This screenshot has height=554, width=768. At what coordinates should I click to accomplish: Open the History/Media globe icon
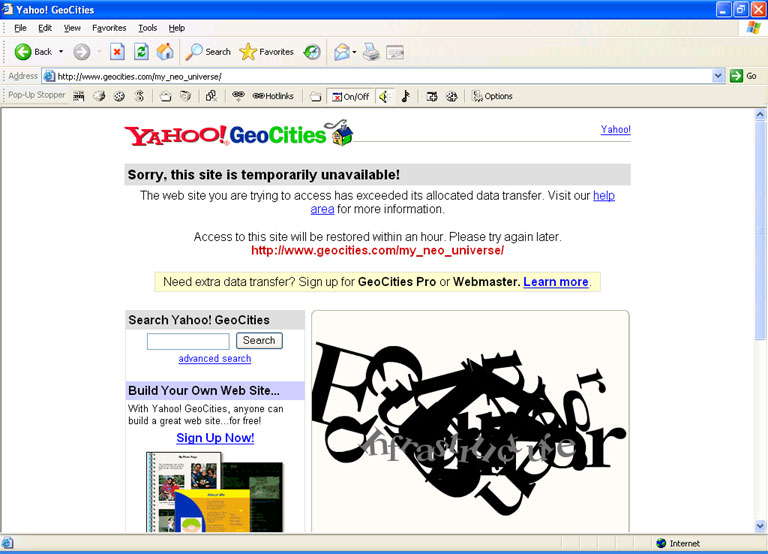(312, 51)
